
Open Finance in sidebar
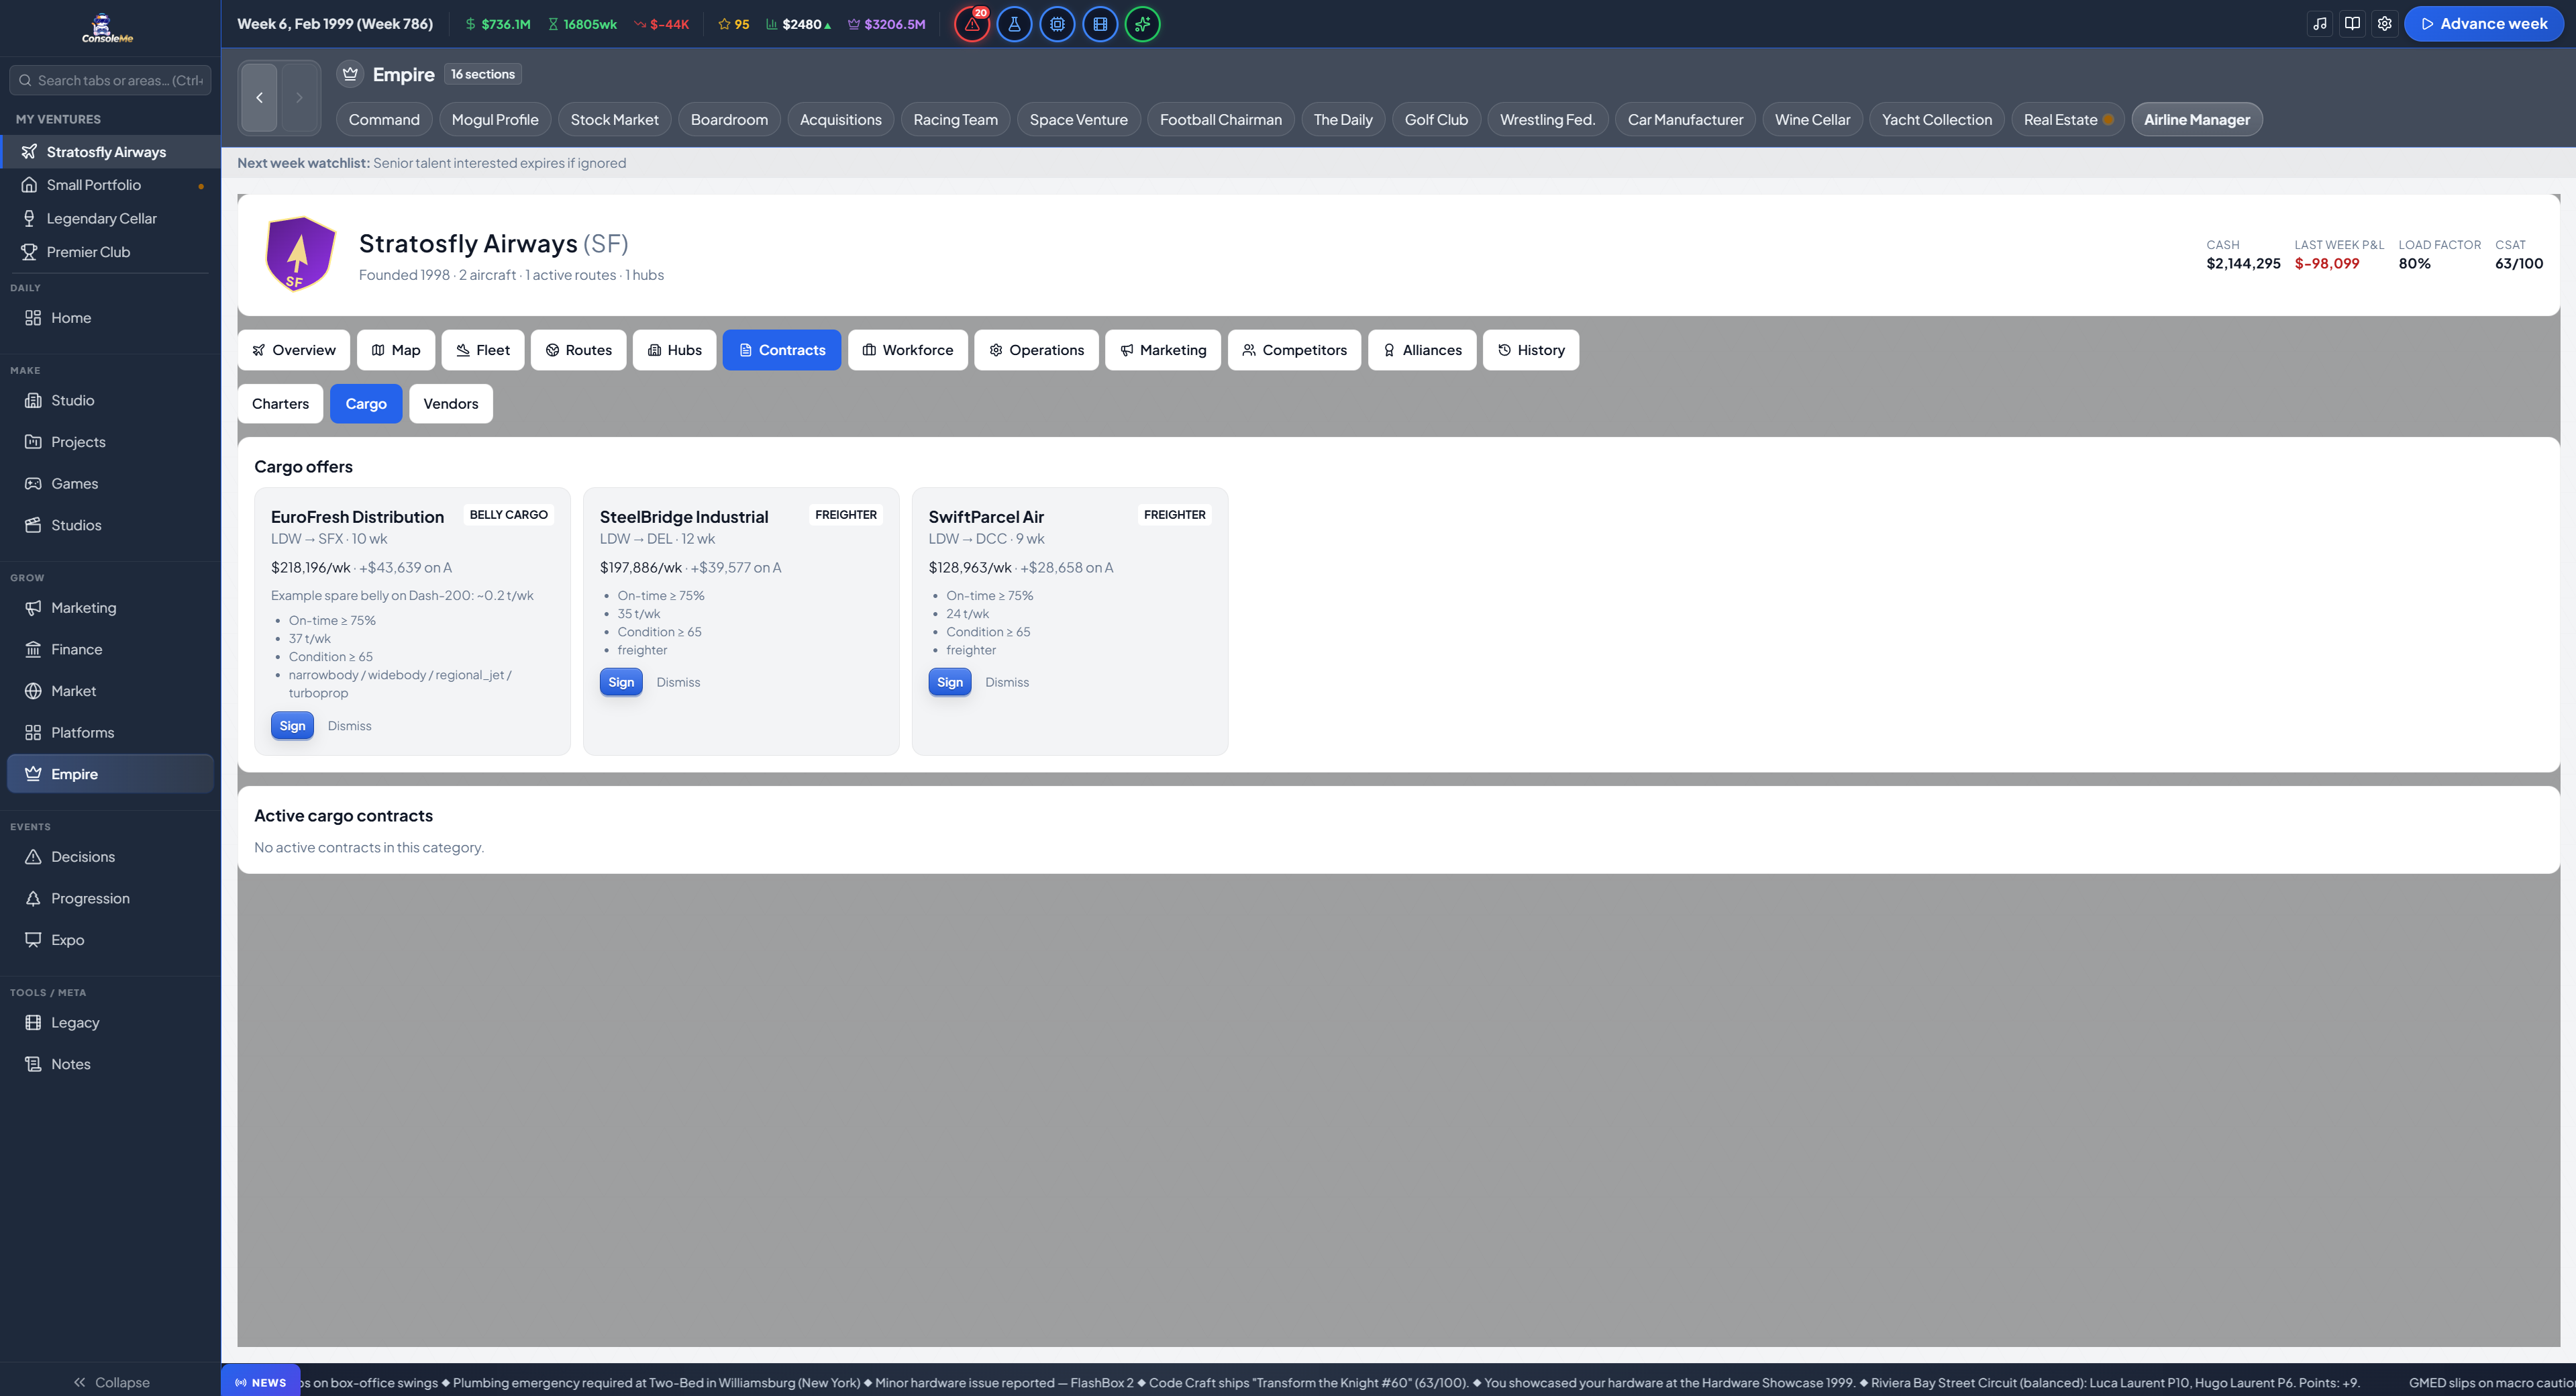(x=110, y=650)
